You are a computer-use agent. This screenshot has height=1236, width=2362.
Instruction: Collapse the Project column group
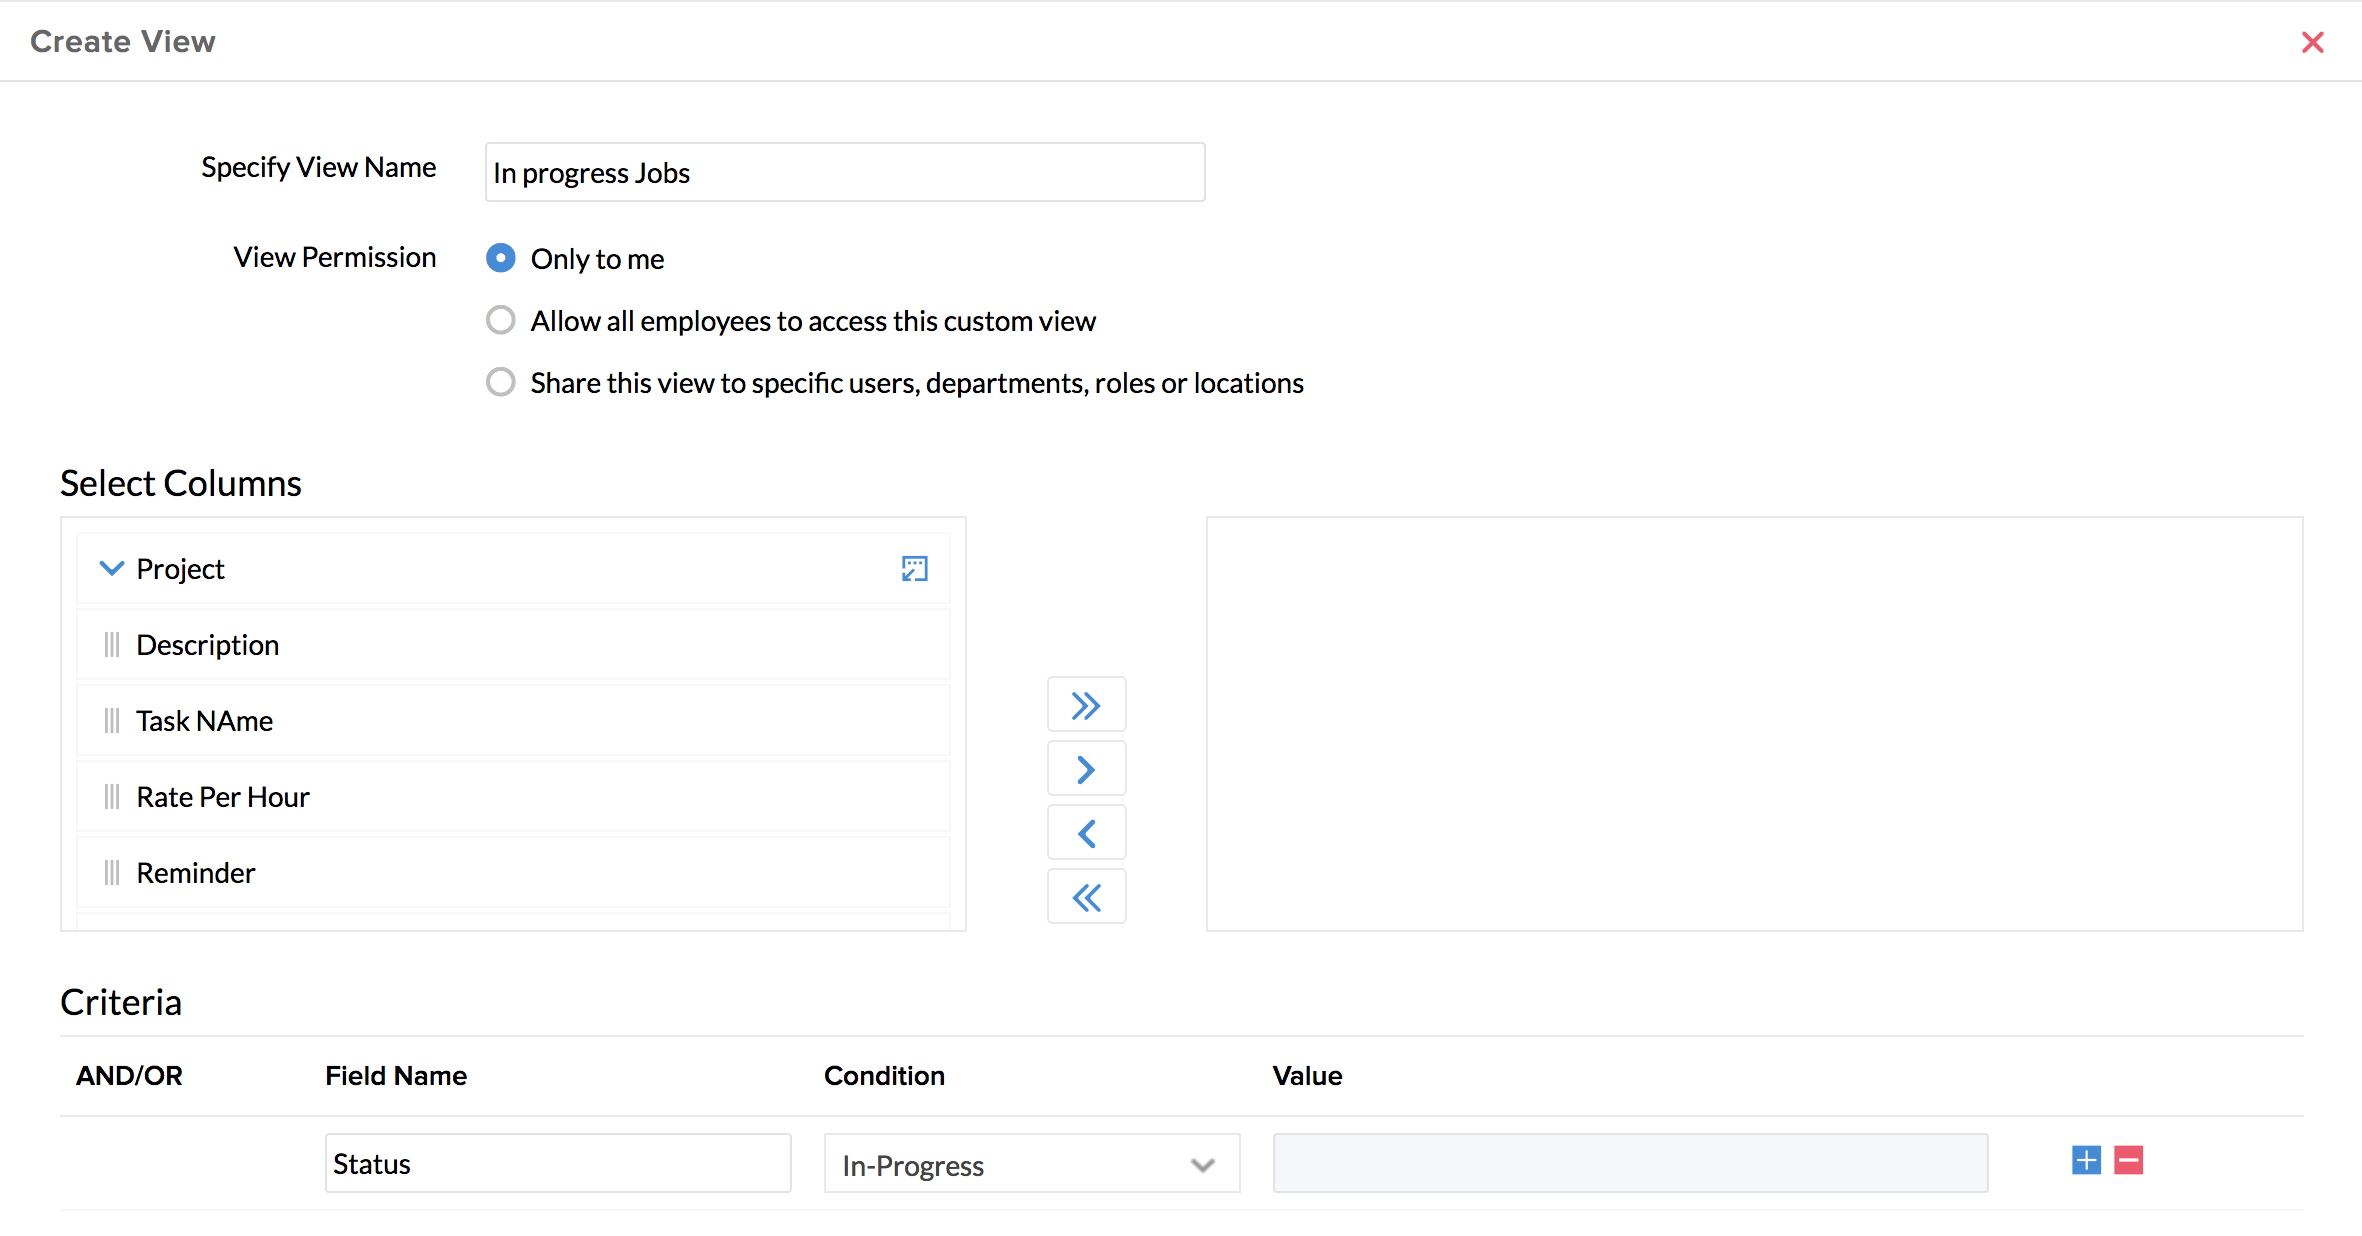point(112,568)
